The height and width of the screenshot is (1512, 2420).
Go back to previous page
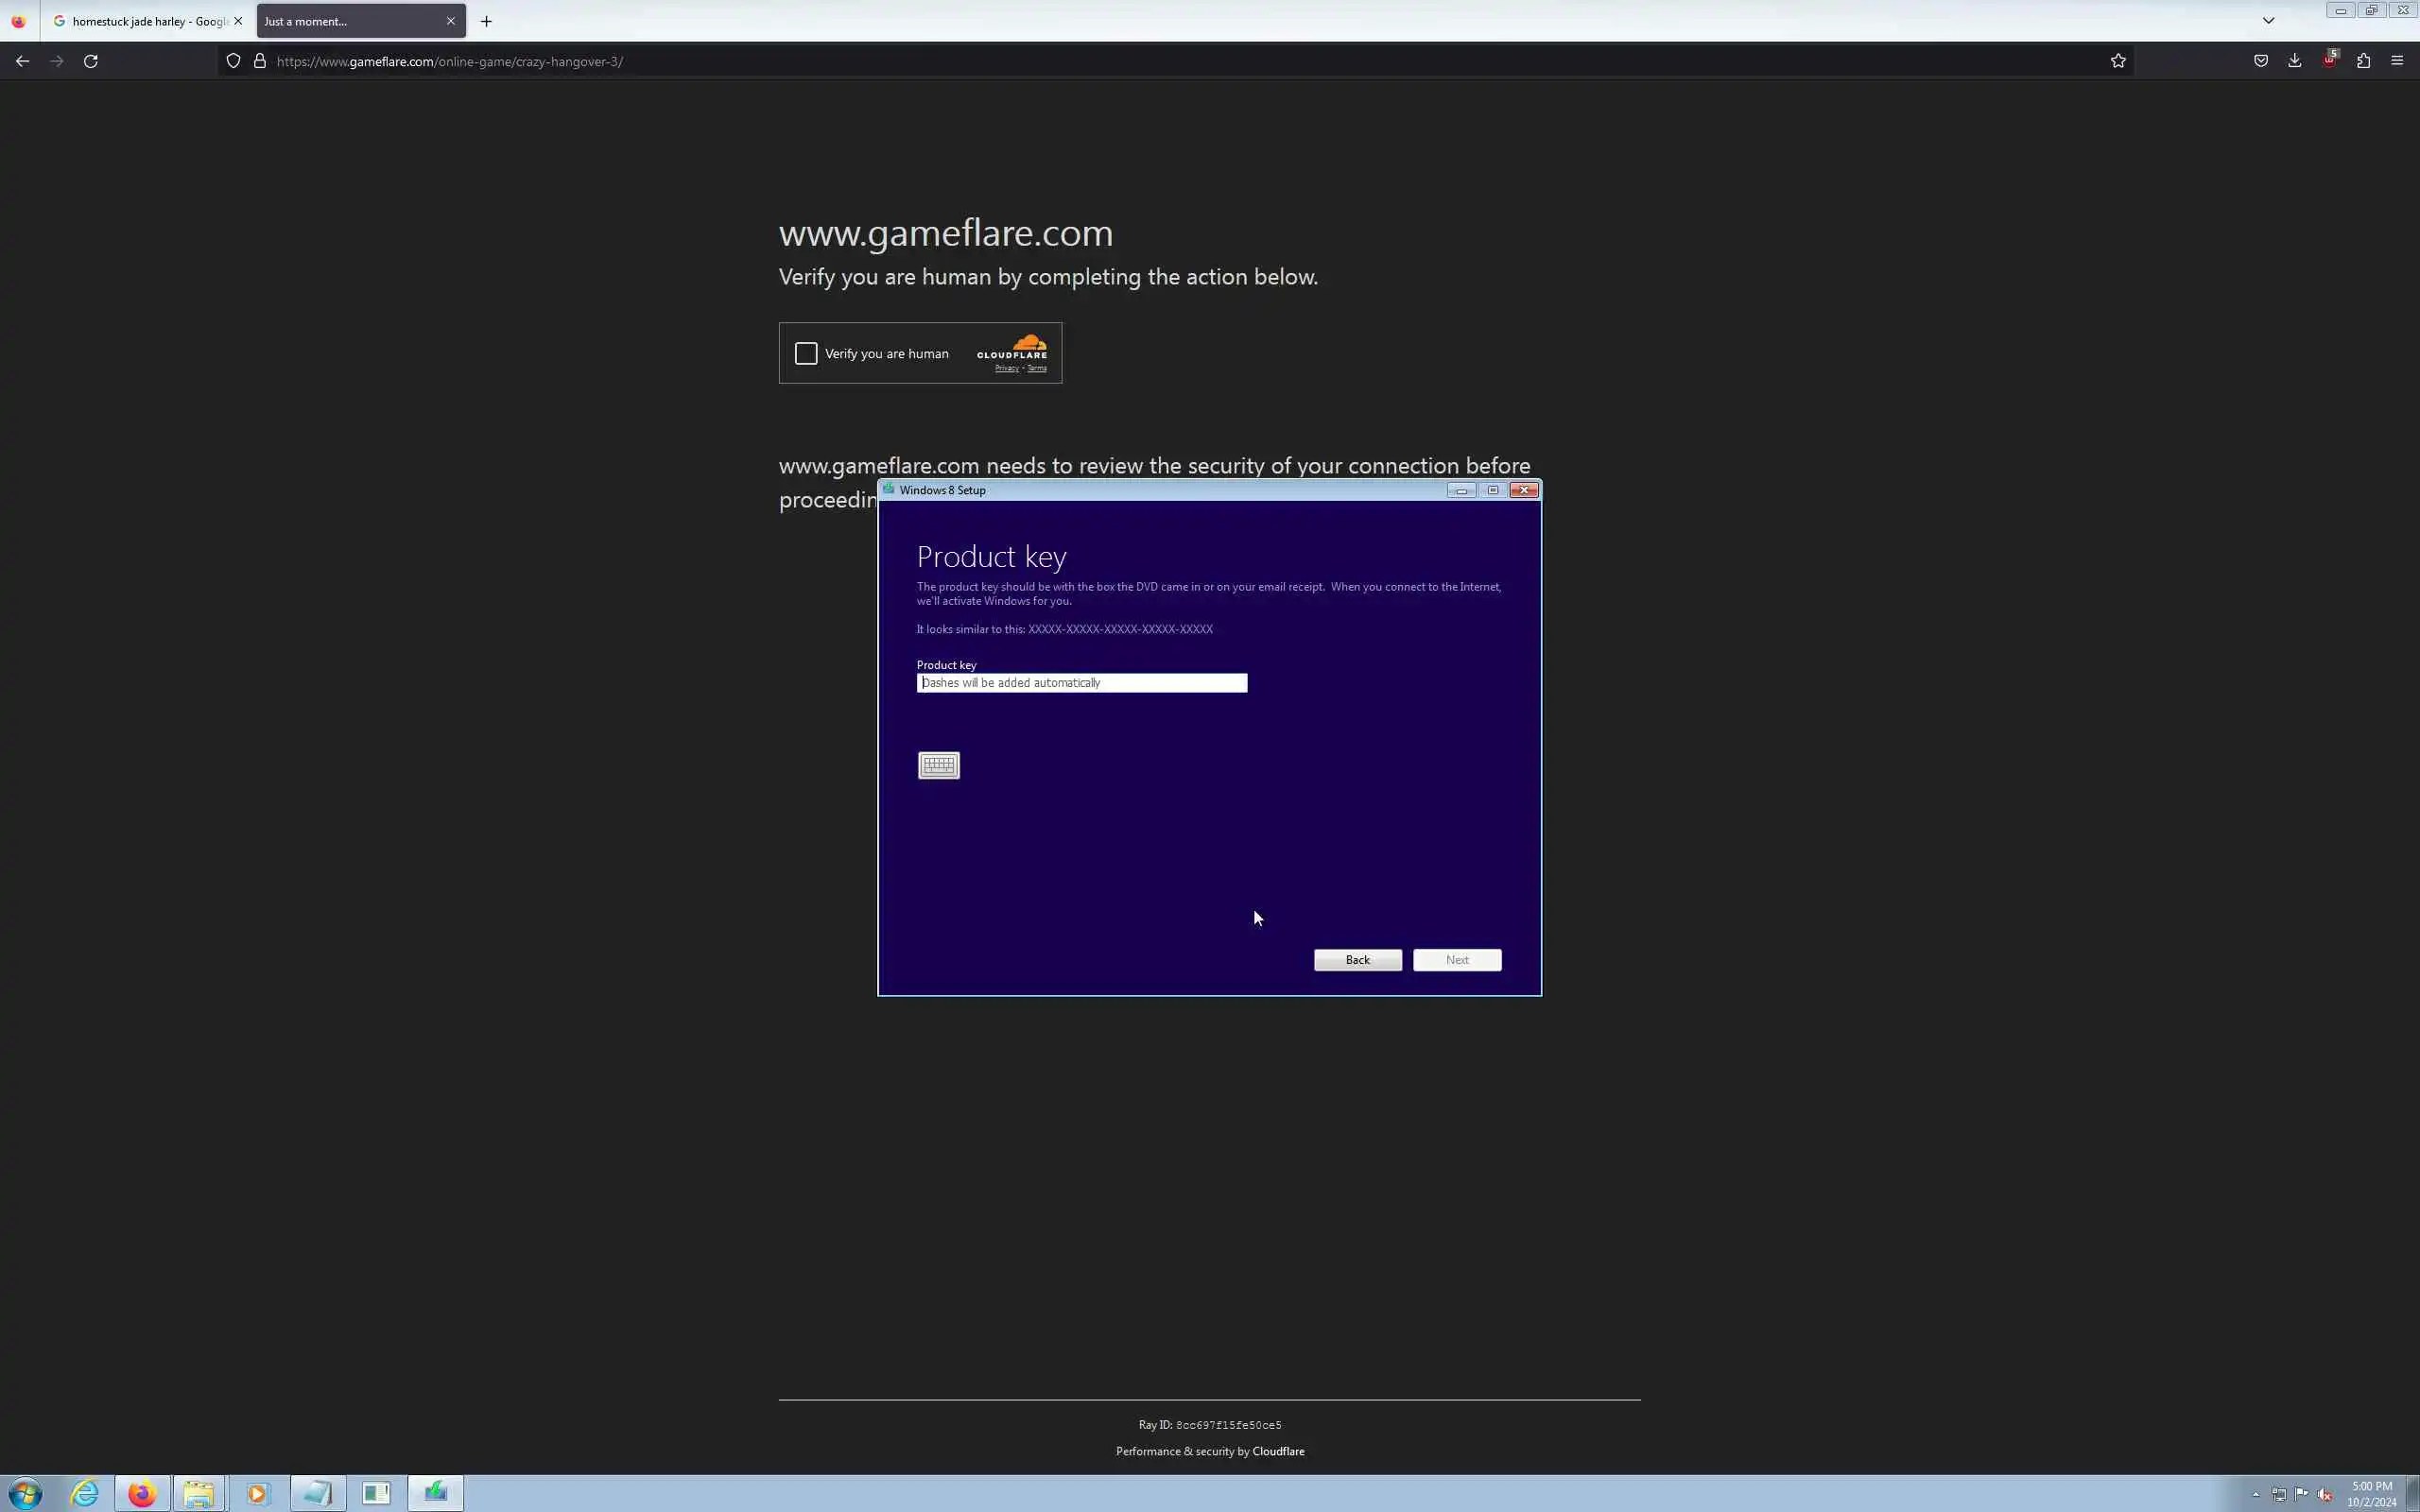[x=22, y=61]
